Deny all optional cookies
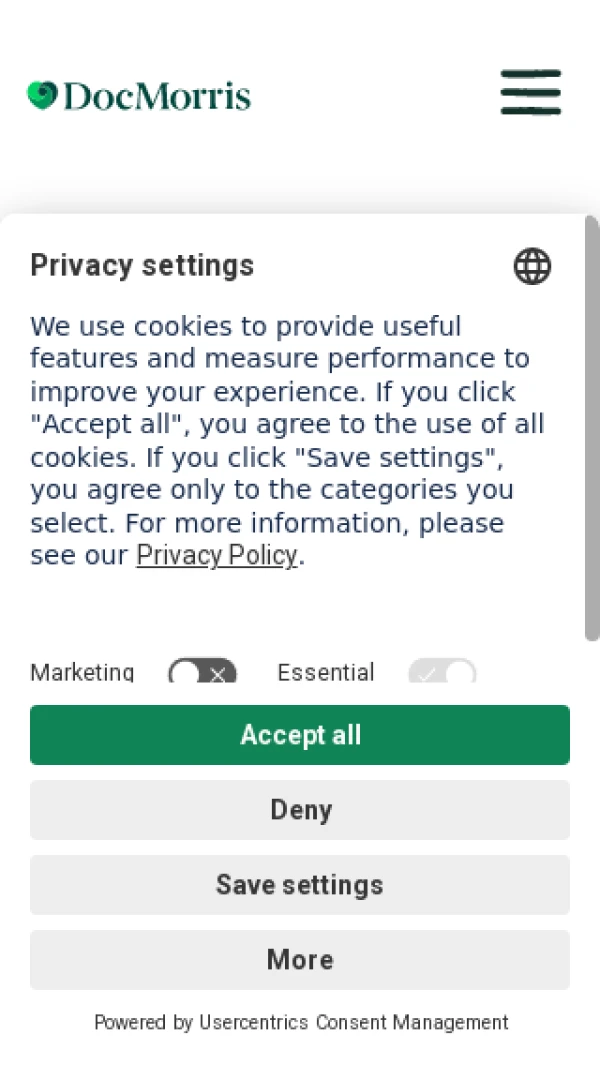The height and width of the screenshot is (1065, 600). coord(300,810)
